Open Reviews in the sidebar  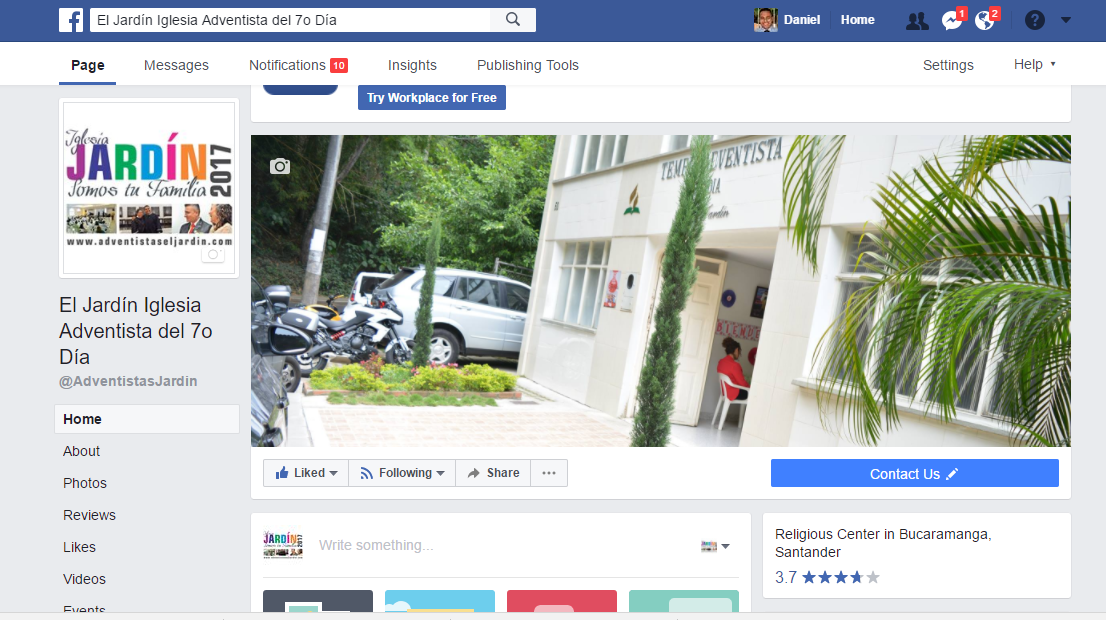pos(89,515)
